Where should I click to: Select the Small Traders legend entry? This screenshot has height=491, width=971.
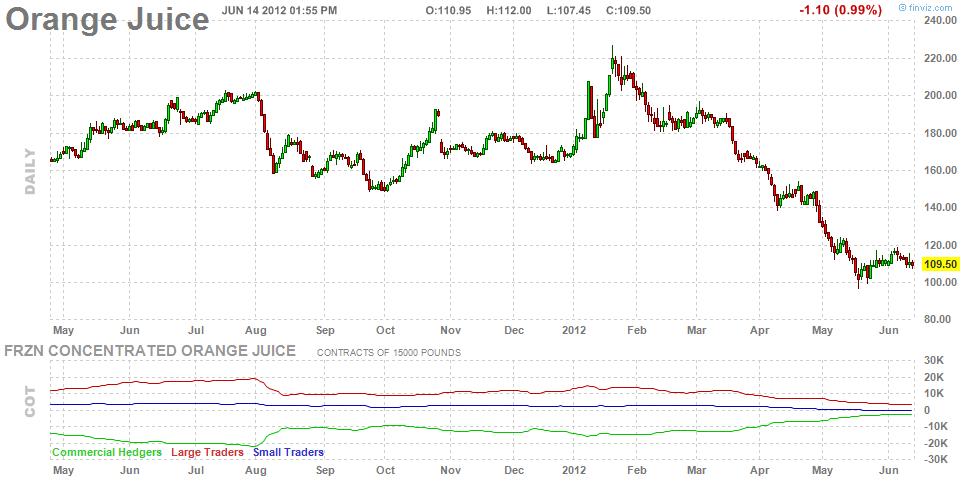[289, 453]
